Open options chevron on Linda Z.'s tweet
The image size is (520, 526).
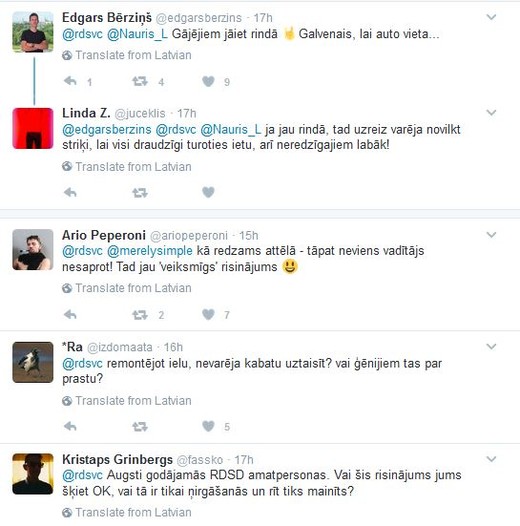click(491, 112)
